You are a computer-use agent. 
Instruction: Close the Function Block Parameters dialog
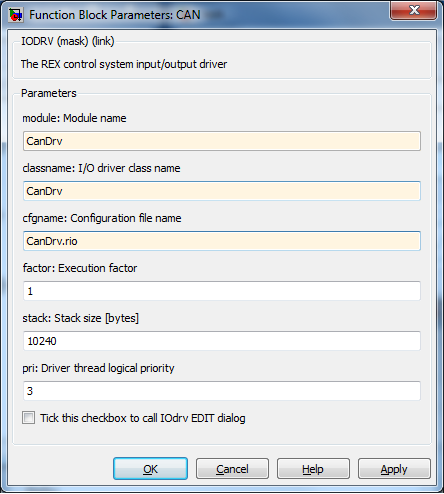point(413,11)
